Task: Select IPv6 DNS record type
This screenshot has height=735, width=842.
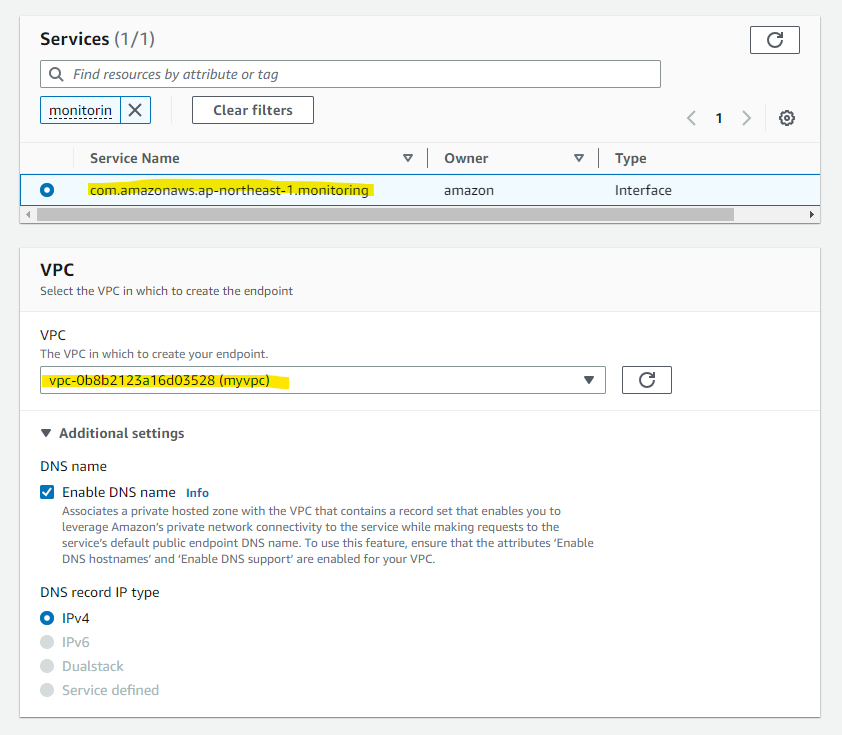Action: tap(47, 642)
